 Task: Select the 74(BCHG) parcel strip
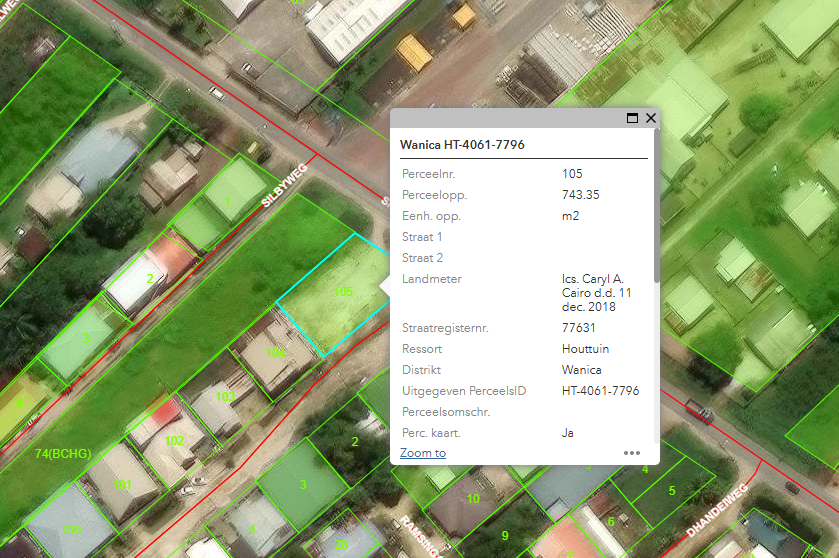point(63,454)
